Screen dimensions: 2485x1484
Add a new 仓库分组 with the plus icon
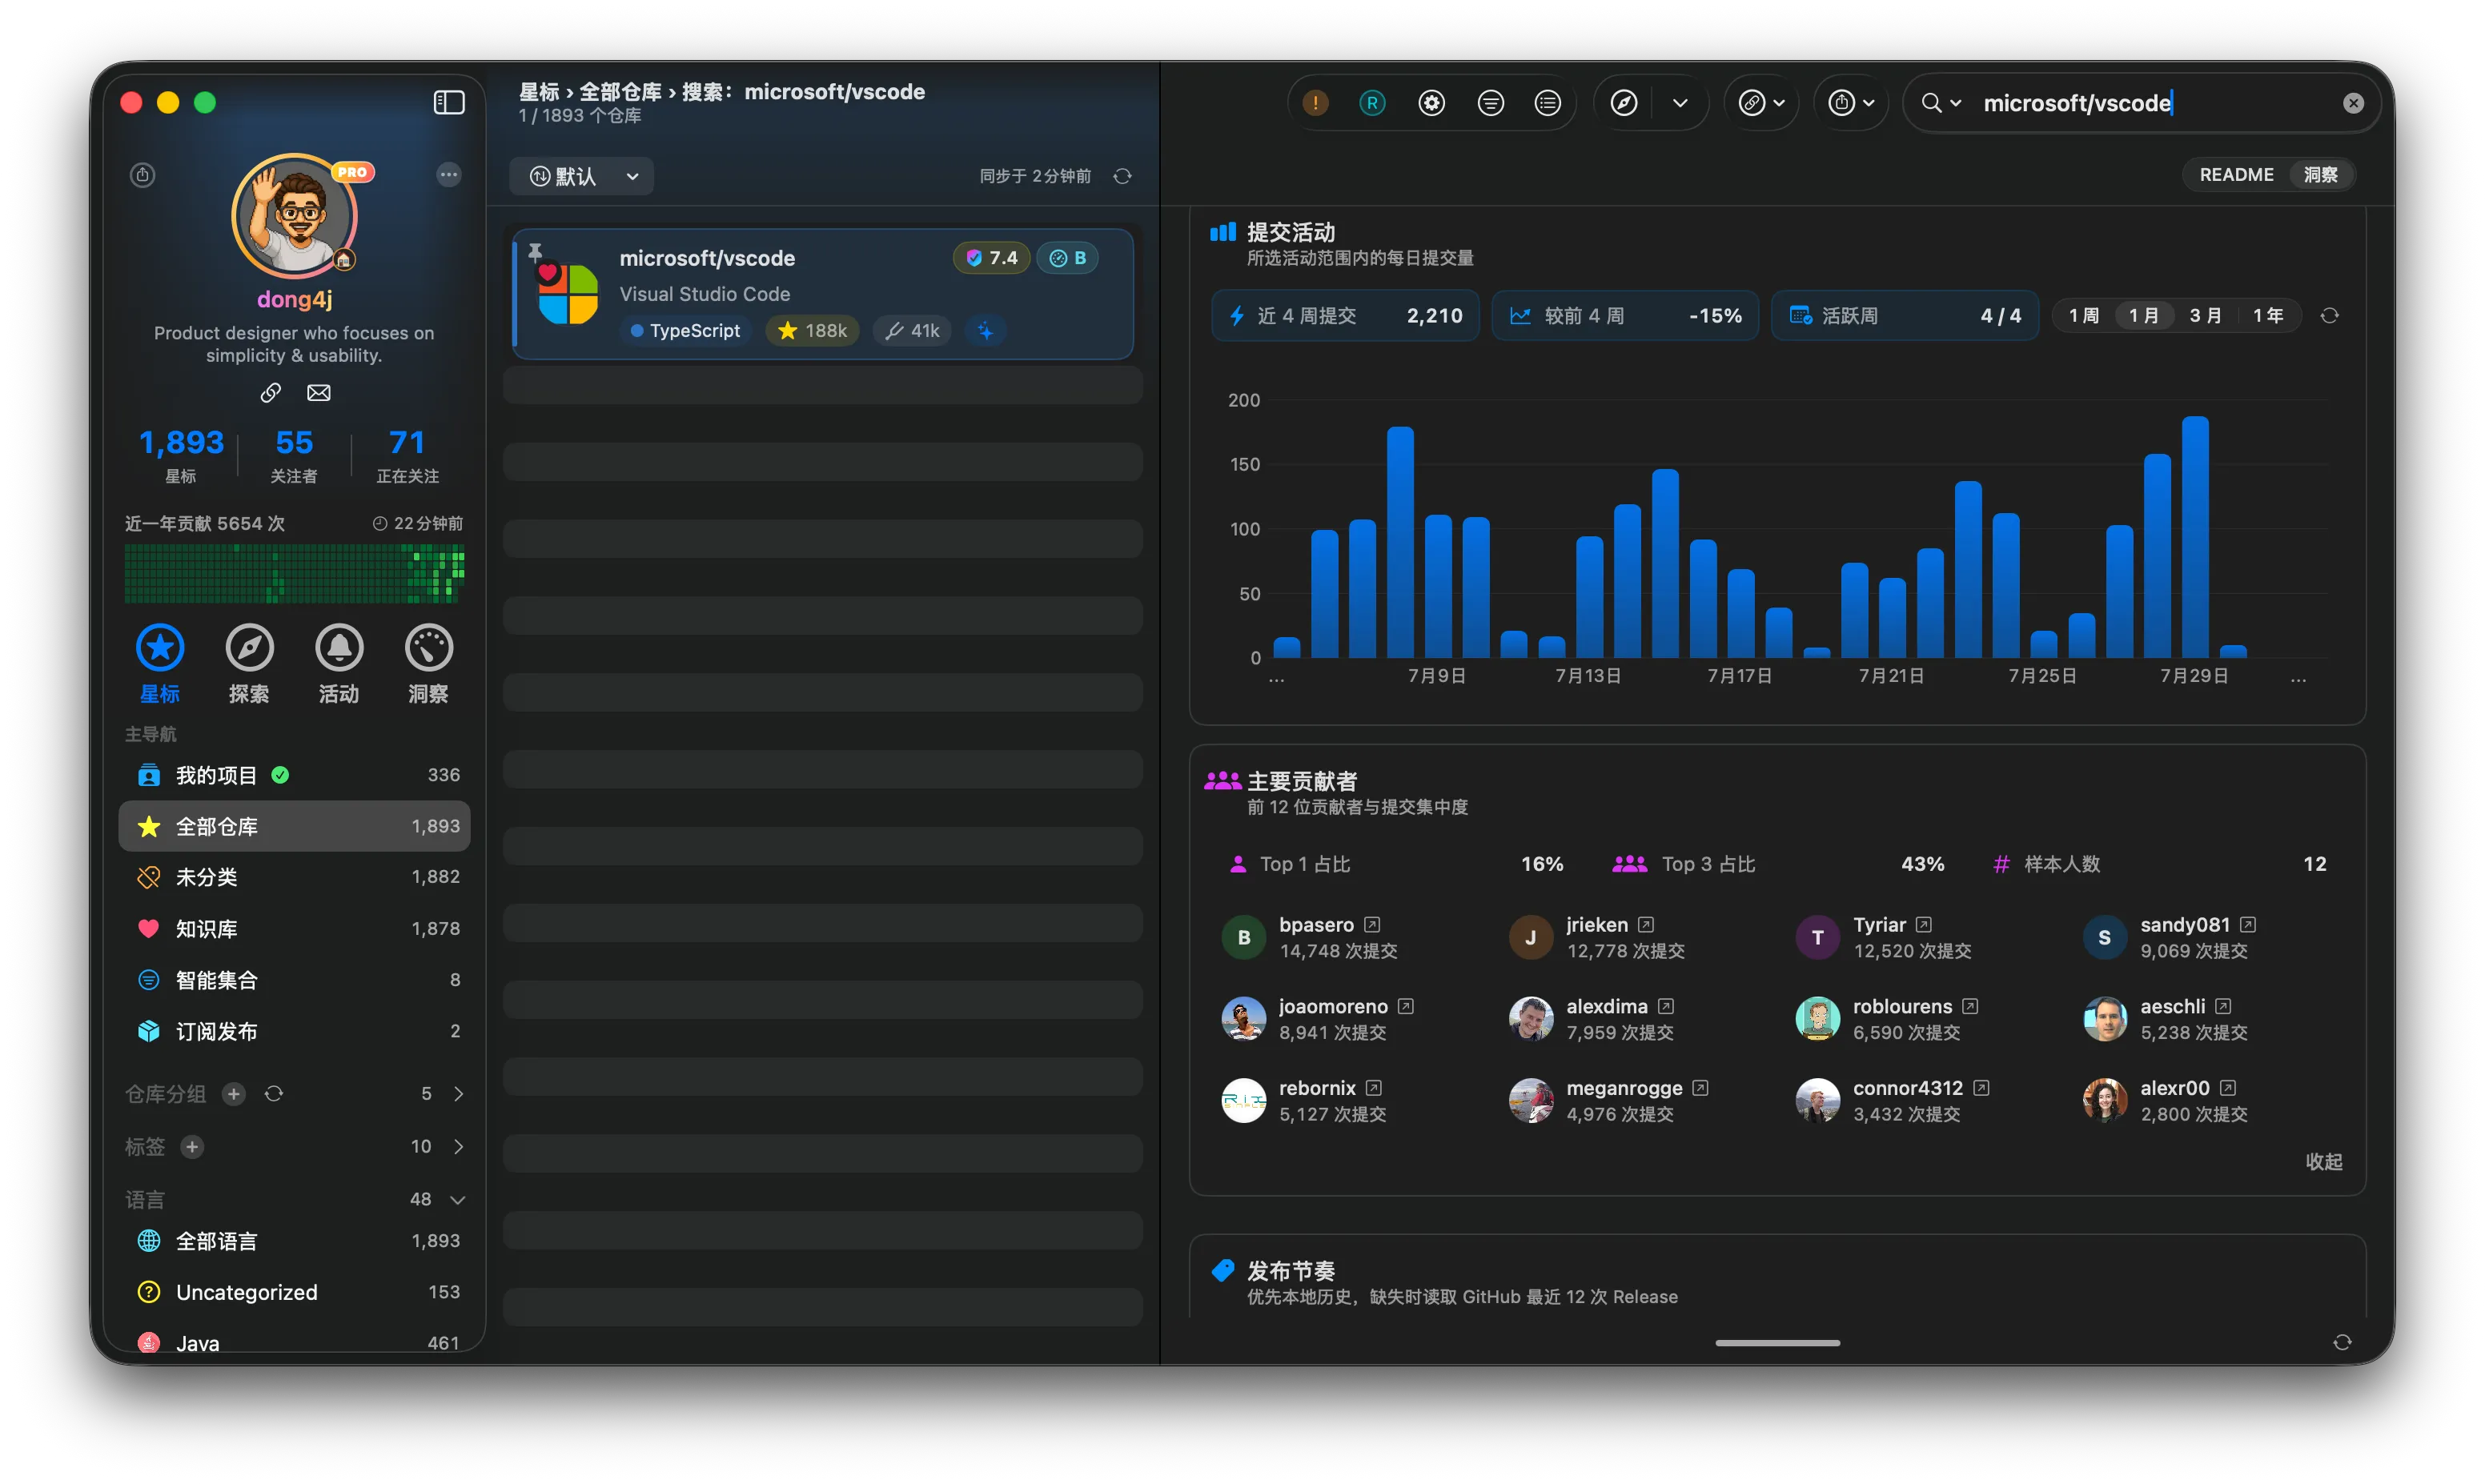tap(234, 1094)
